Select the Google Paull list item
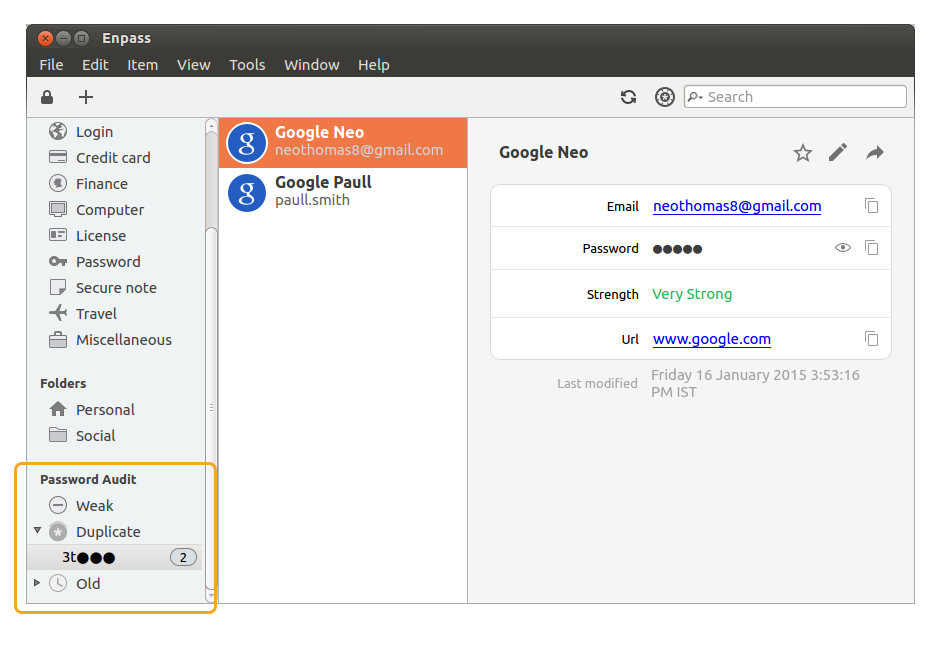Screen dimensions: 940x656 pyautogui.click(x=343, y=192)
